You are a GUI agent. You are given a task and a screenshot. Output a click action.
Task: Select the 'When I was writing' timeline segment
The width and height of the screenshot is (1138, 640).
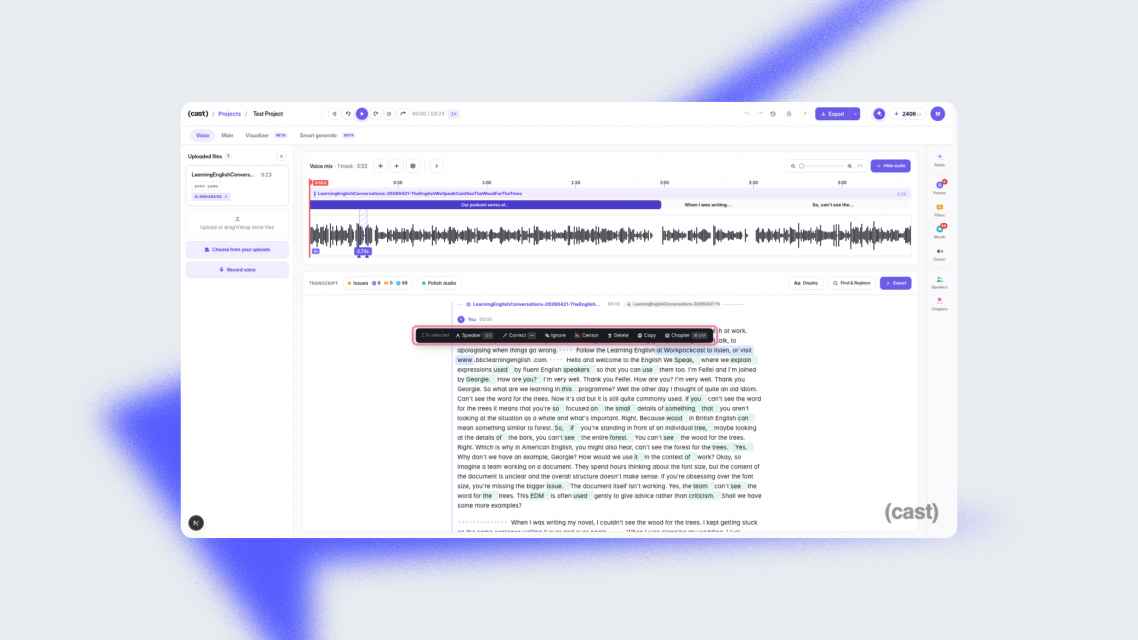tap(708, 205)
